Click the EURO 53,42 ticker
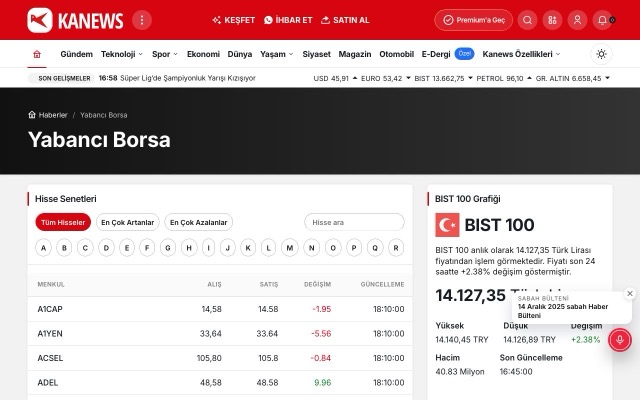 click(386, 78)
